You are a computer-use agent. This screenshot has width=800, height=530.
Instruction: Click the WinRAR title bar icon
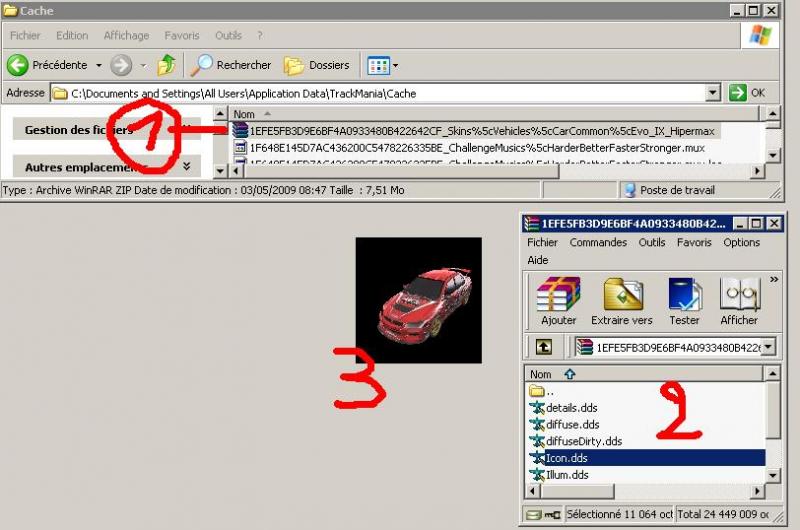(532, 223)
